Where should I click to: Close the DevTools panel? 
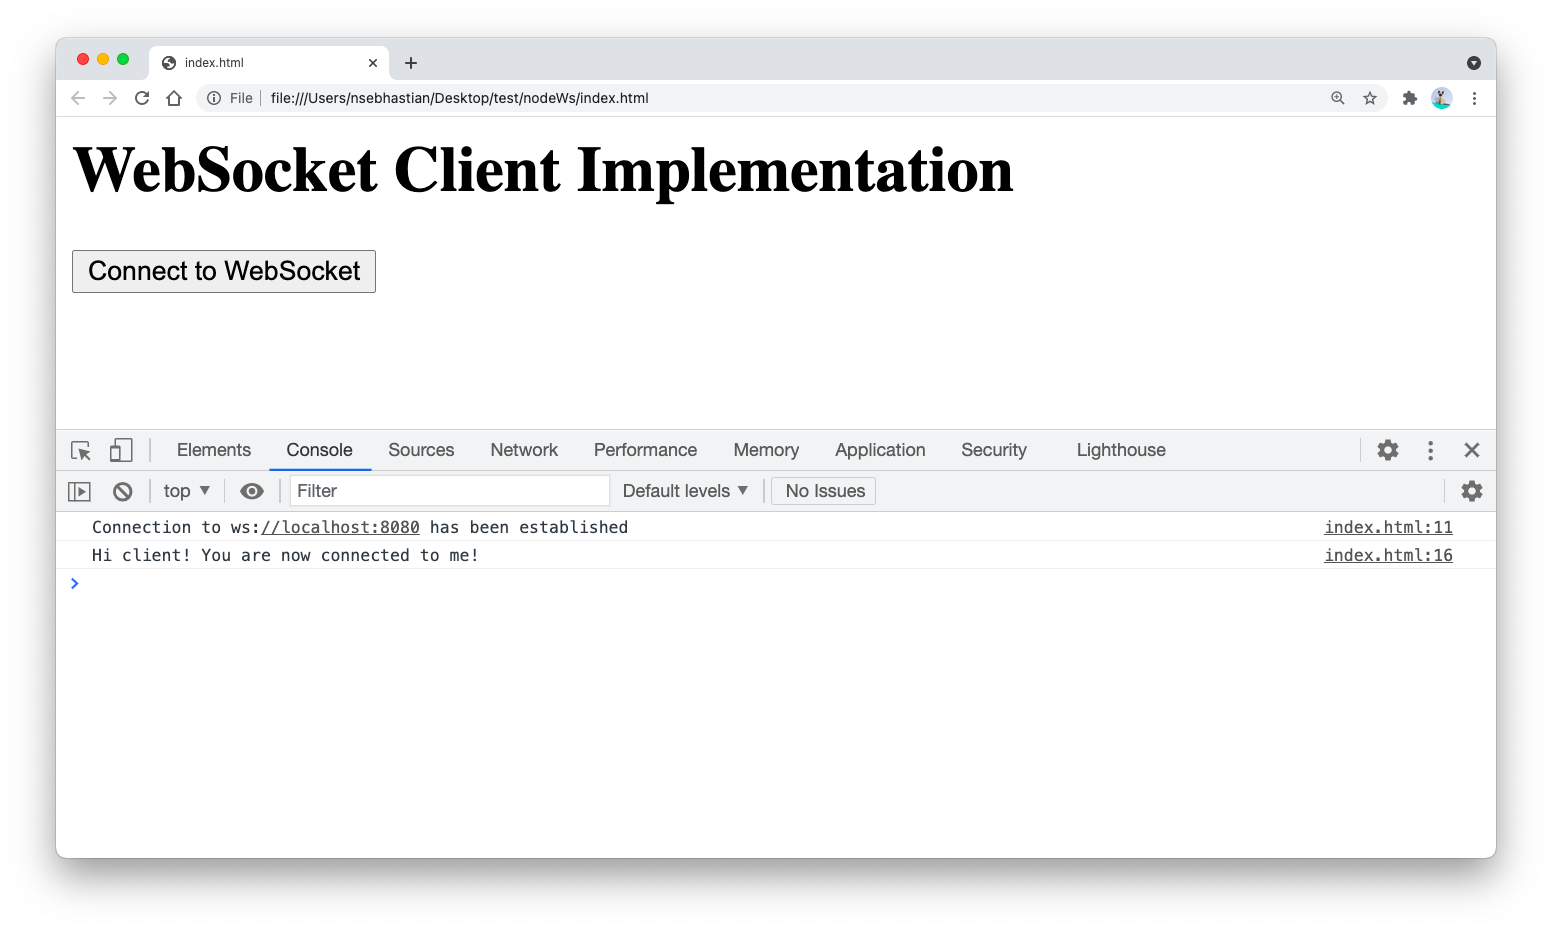pyautogui.click(x=1472, y=450)
